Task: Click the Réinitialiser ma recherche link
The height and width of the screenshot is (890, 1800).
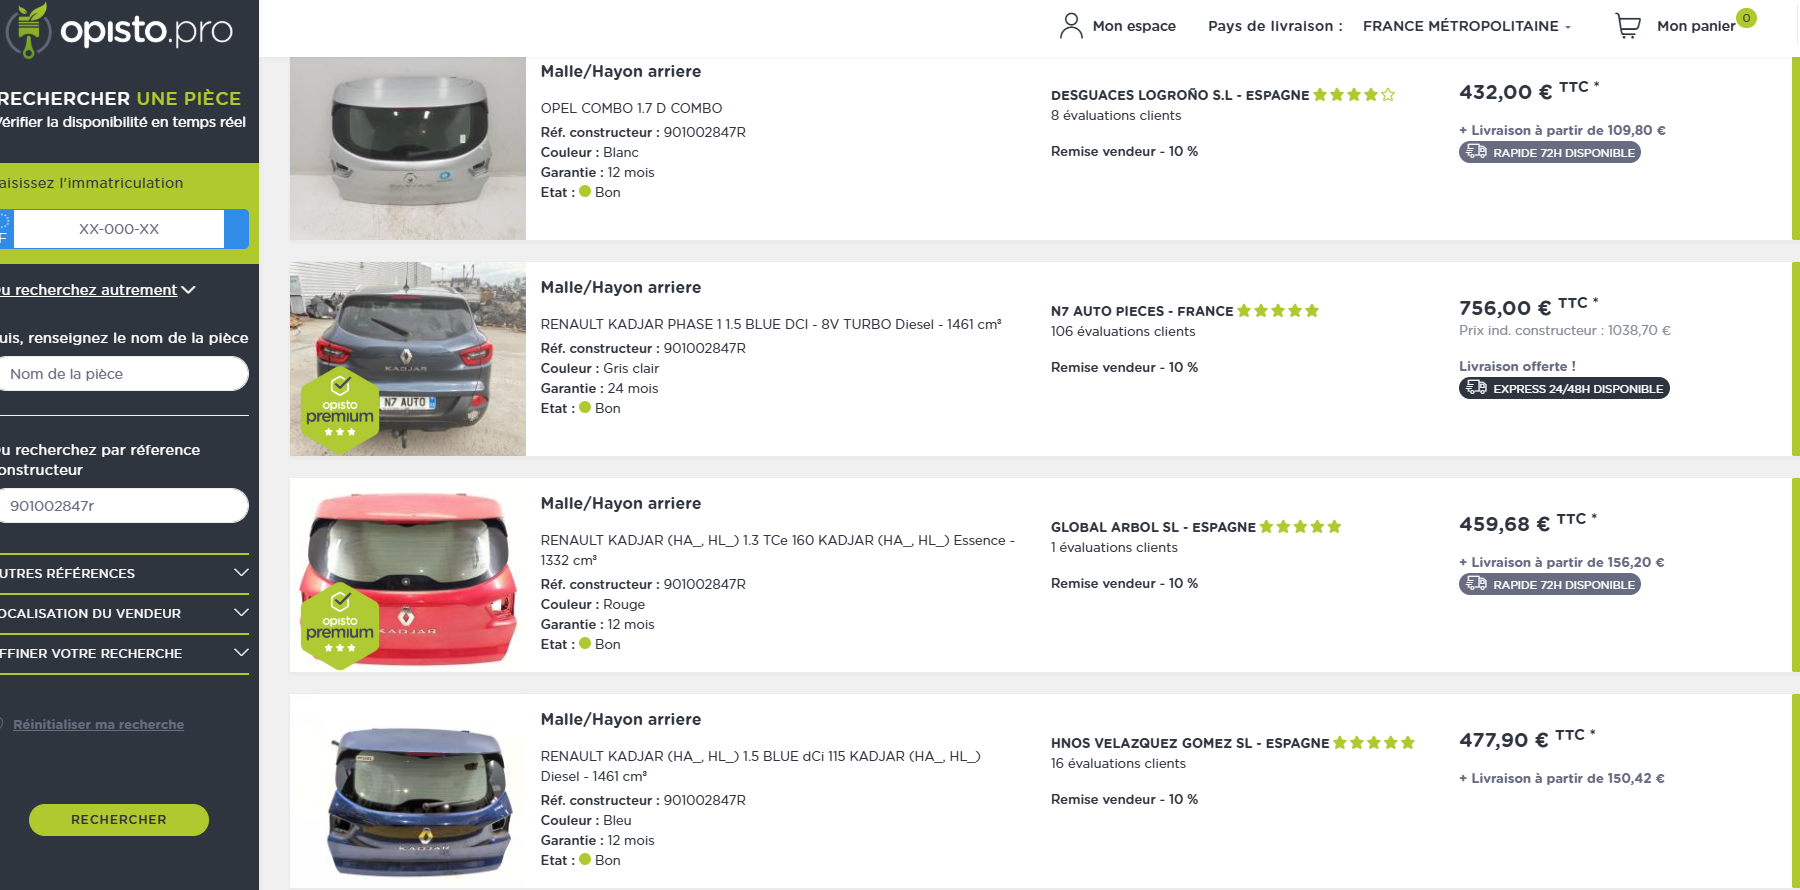Action: click(x=98, y=725)
